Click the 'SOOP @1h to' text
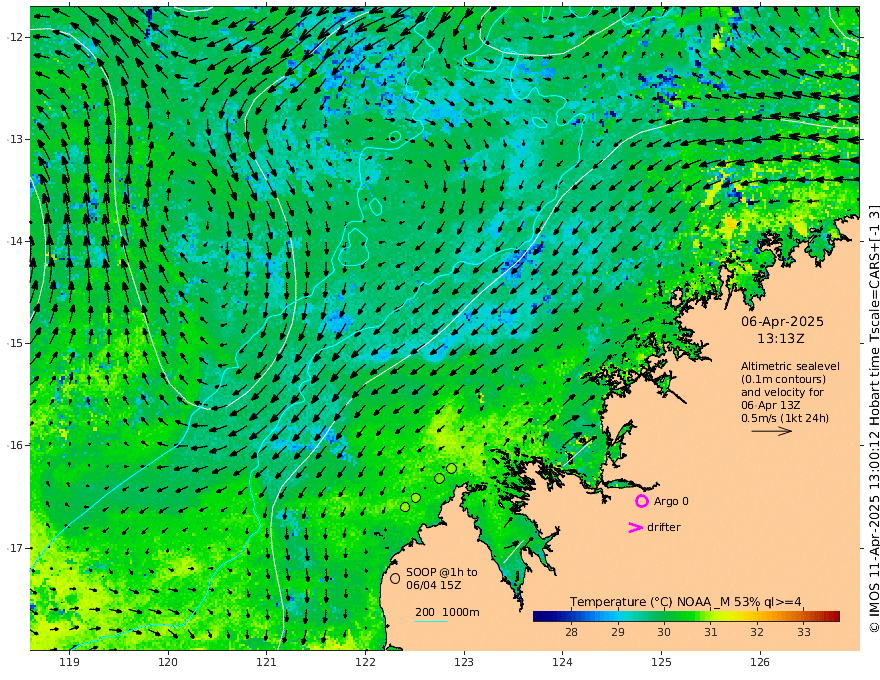Image resolution: width=880 pixels, height=680 pixels. pos(442,572)
